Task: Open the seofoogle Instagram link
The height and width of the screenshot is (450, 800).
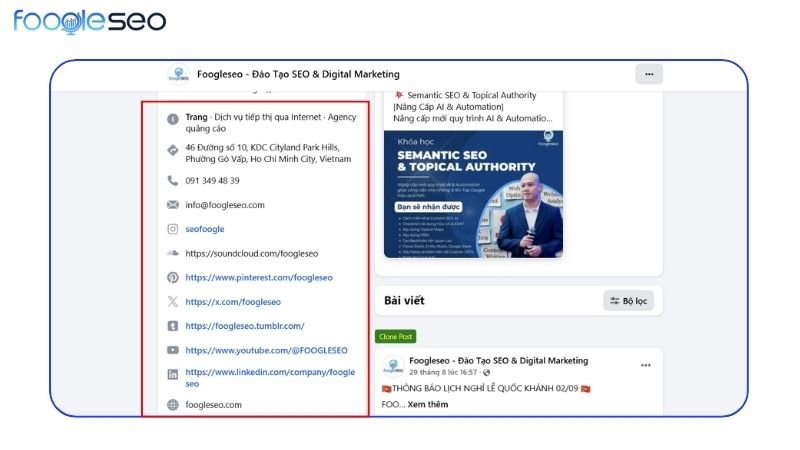Action: tap(205, 229)
